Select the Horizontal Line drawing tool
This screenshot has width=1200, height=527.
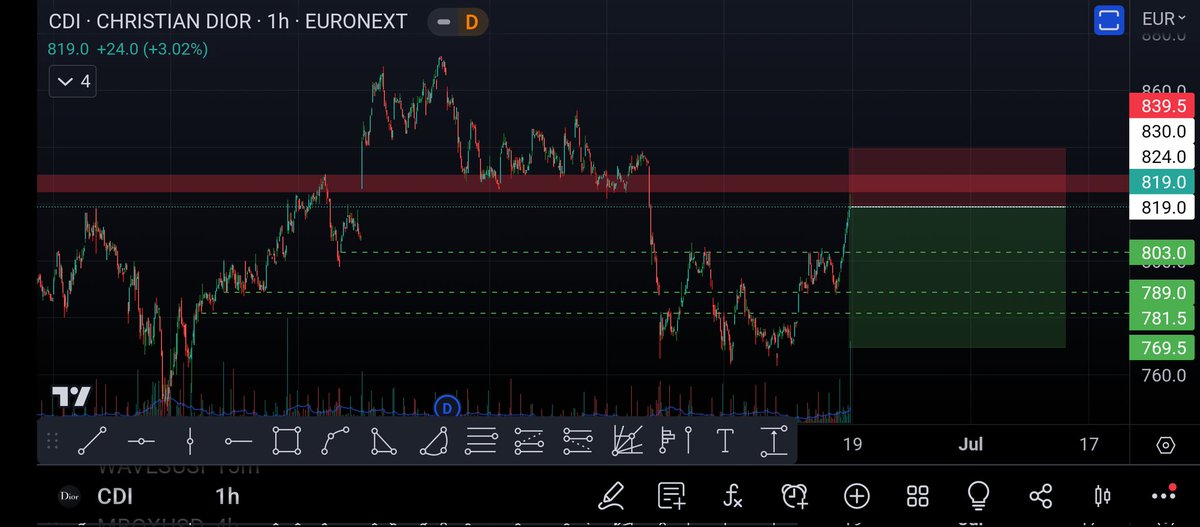(x=141, y=440)
